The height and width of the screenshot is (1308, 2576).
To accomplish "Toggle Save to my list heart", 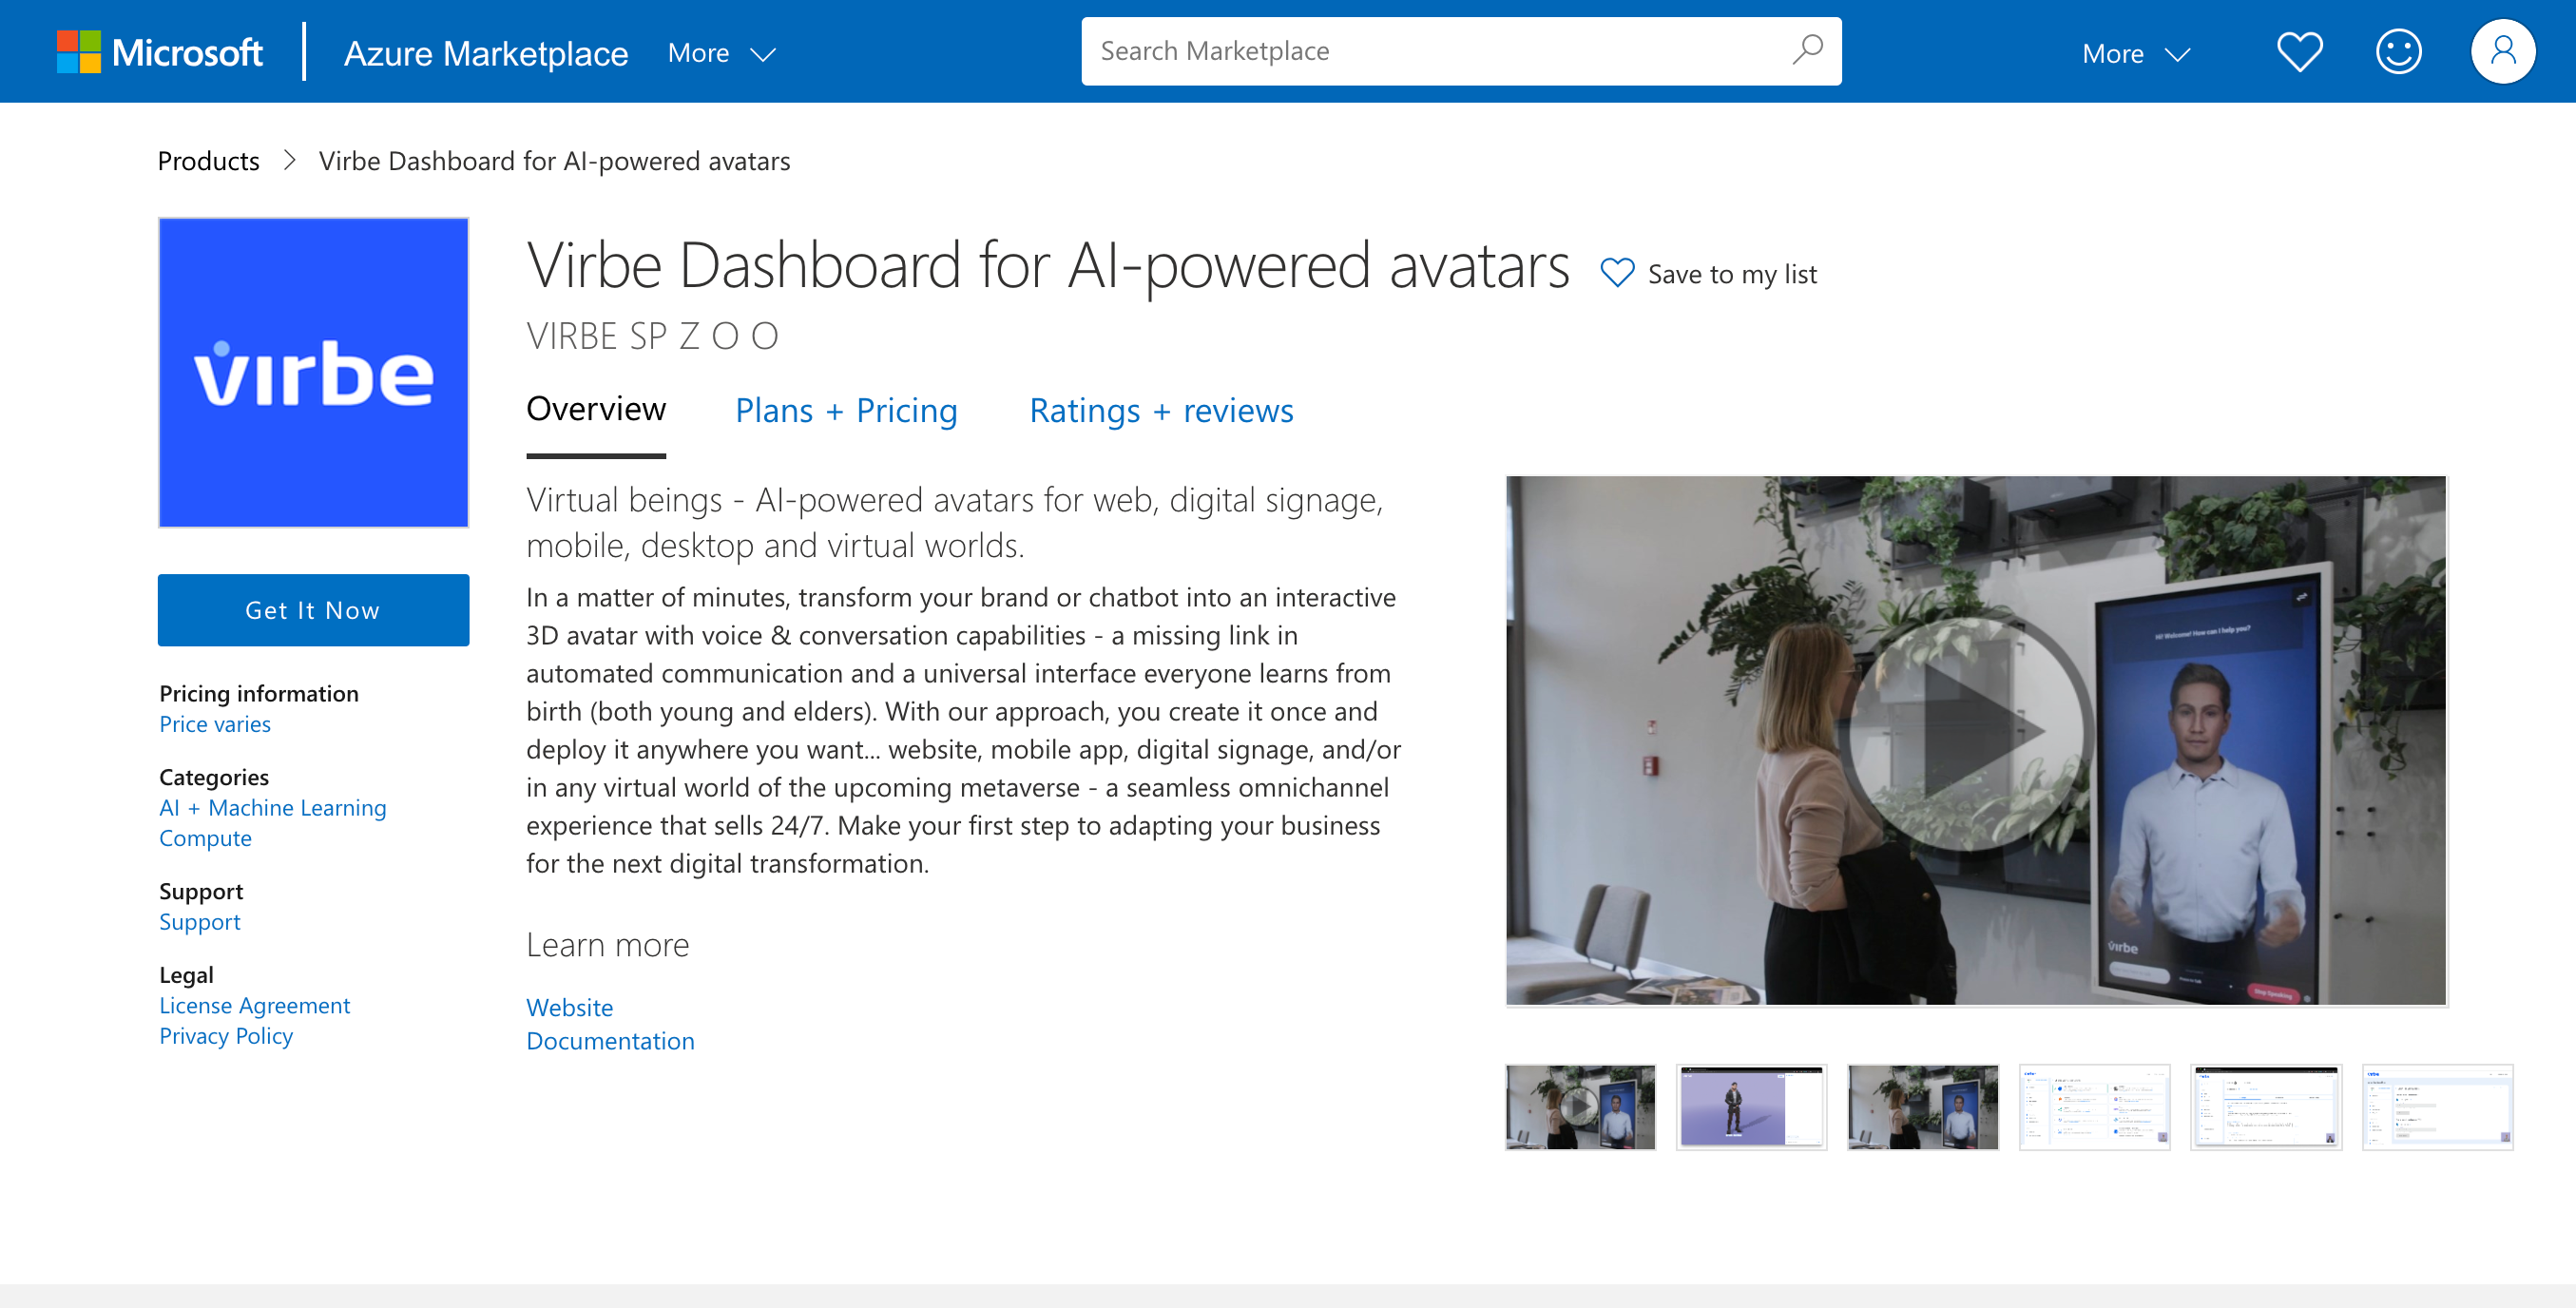I will [x=1617, y=273].
